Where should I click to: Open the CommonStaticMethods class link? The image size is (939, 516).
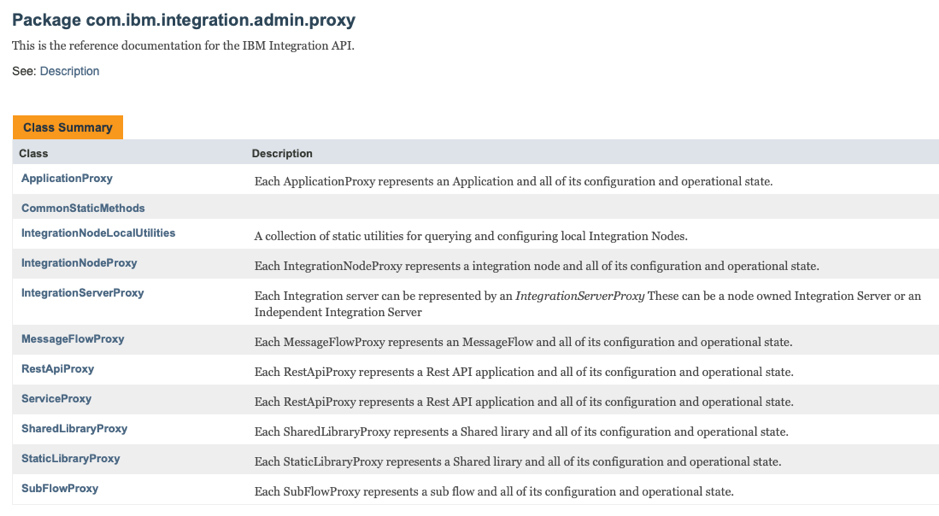click(83, 208)
